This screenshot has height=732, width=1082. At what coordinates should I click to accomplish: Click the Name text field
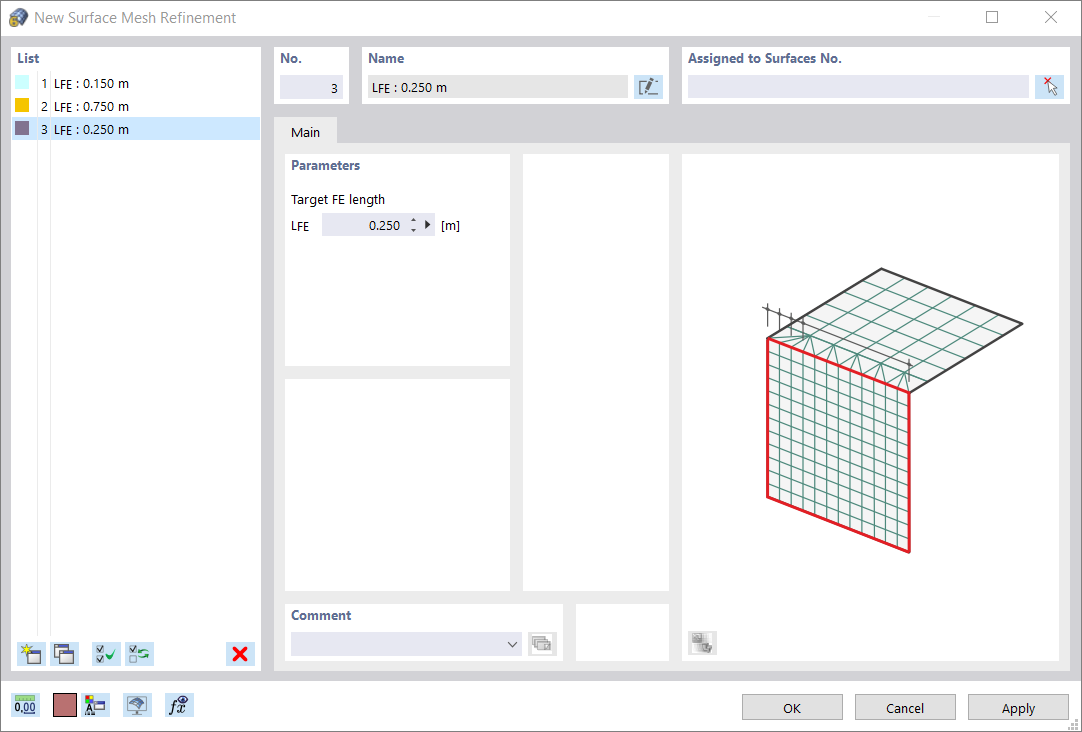point(498,88)
